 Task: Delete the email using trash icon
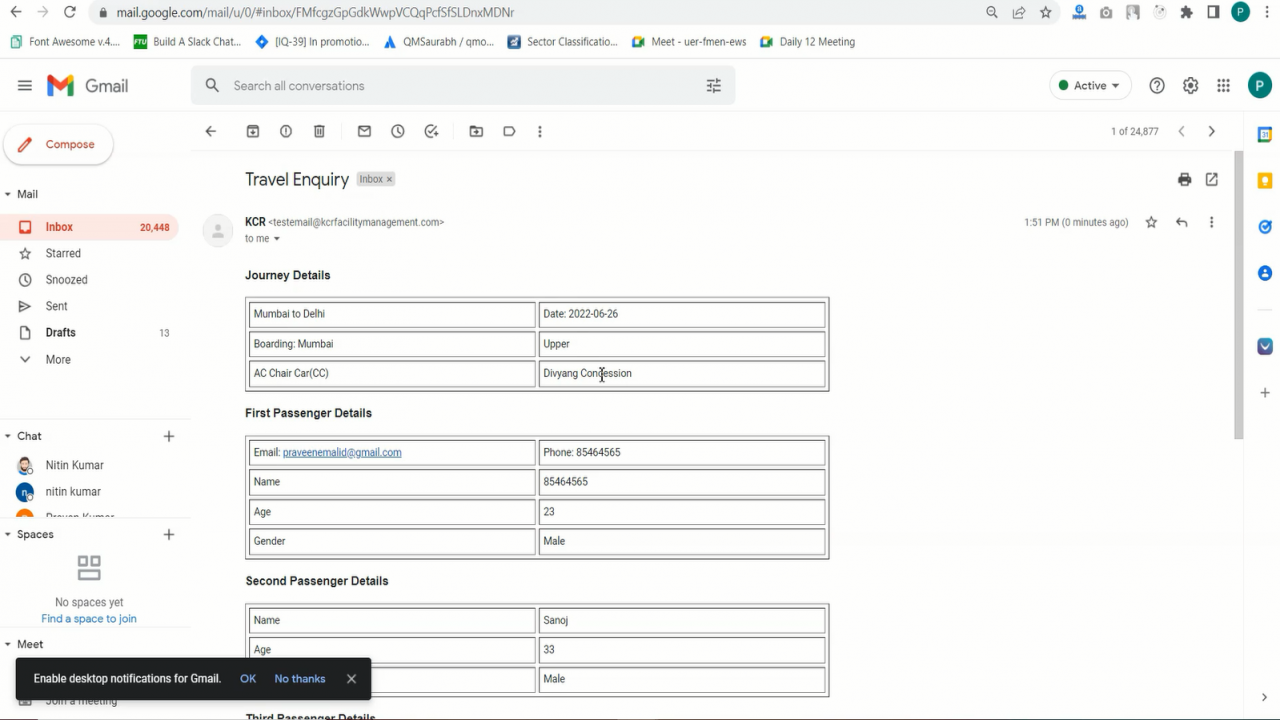click(319, 131)
